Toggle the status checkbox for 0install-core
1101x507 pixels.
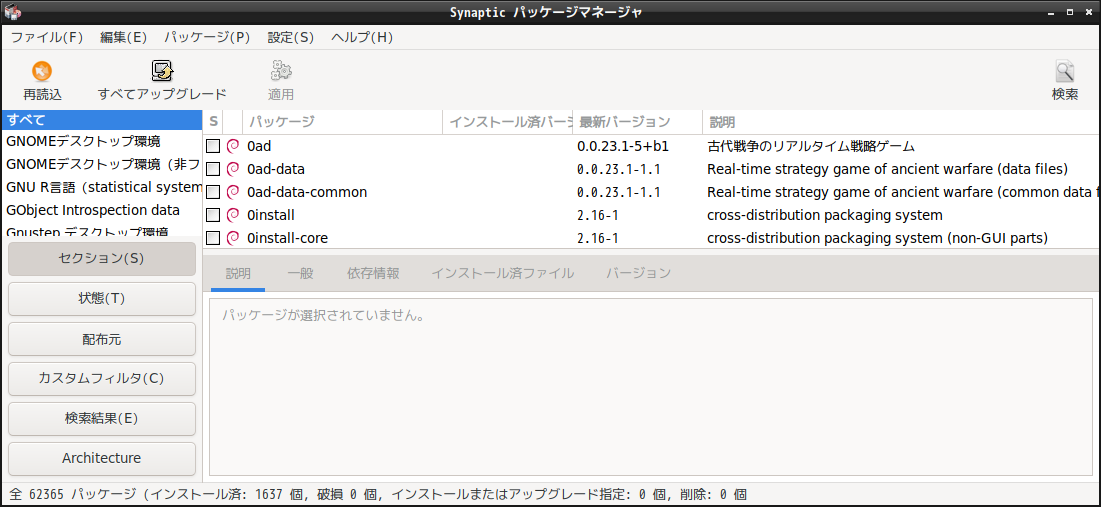click(x=213, y=238)
